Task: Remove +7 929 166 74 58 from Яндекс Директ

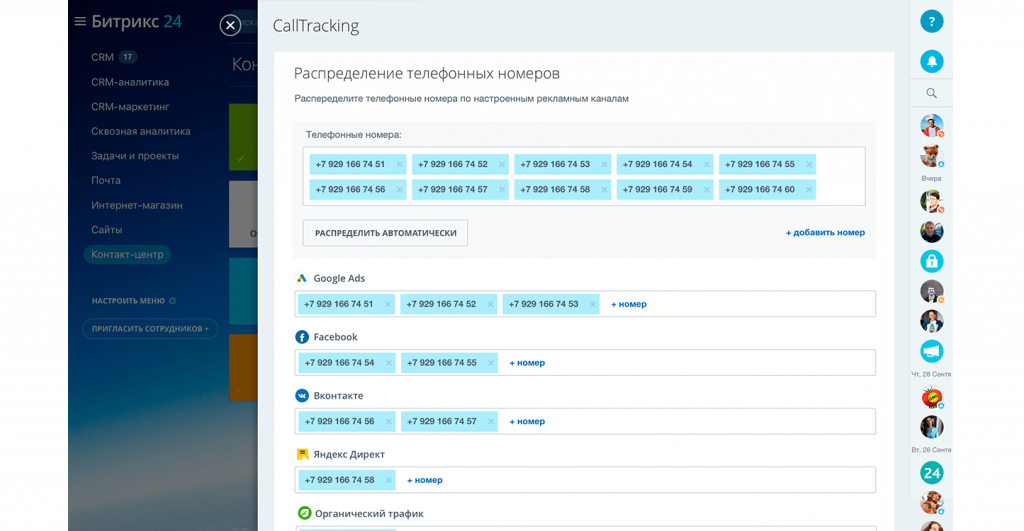Action: pos(389,481)
